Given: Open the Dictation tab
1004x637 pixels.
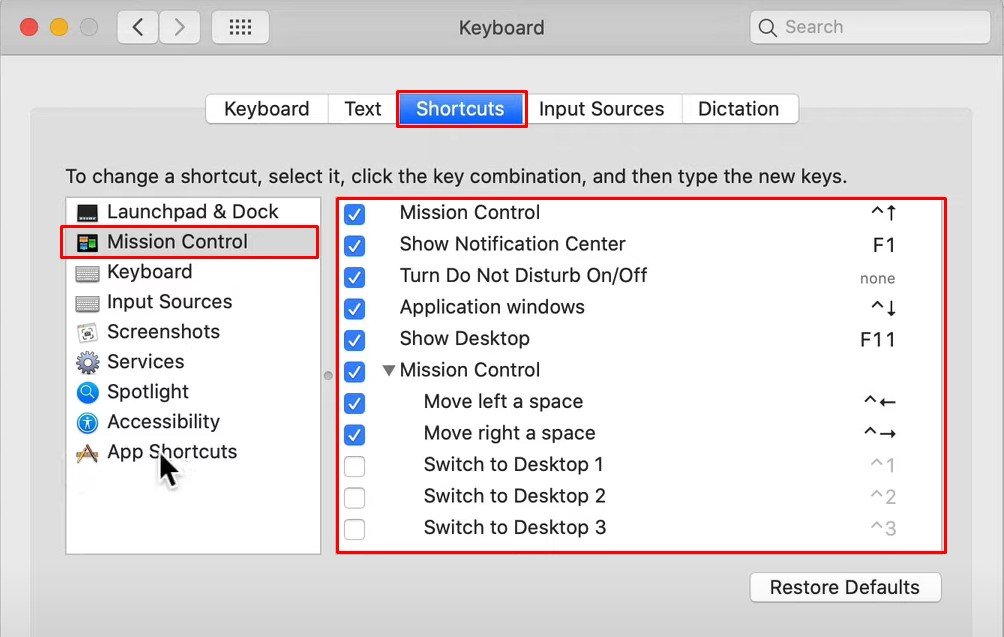Looking at the screenshot, I should tap(738, 109).
